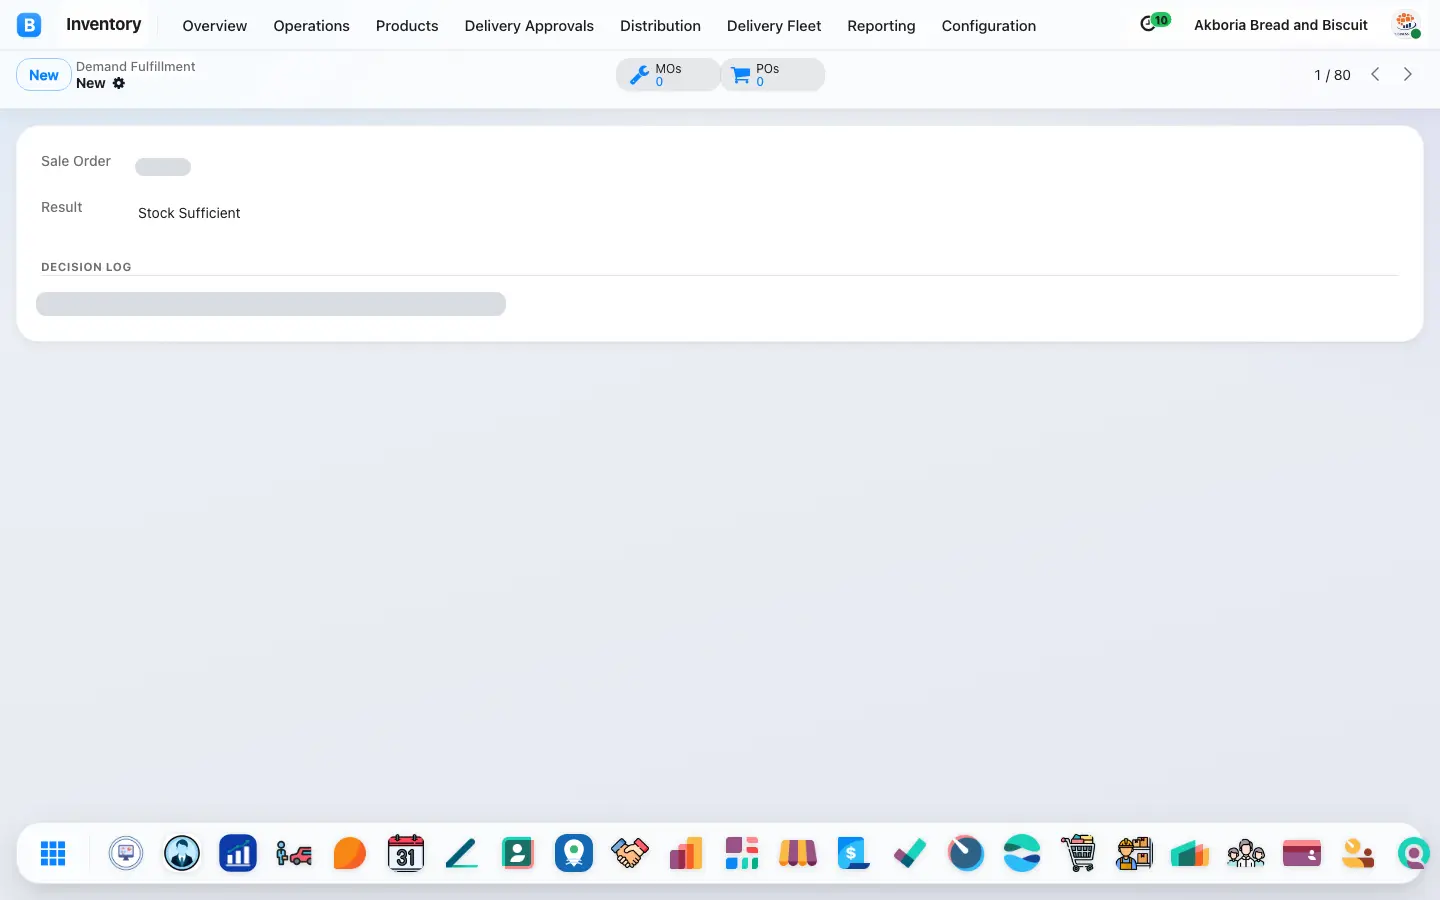Click the Stock Sufficient result value
This screenshot has width=1440, height=900.
(189, 213)
